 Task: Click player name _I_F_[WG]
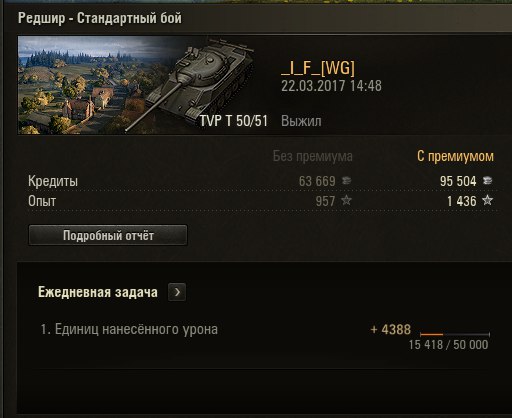click(318, 68)
